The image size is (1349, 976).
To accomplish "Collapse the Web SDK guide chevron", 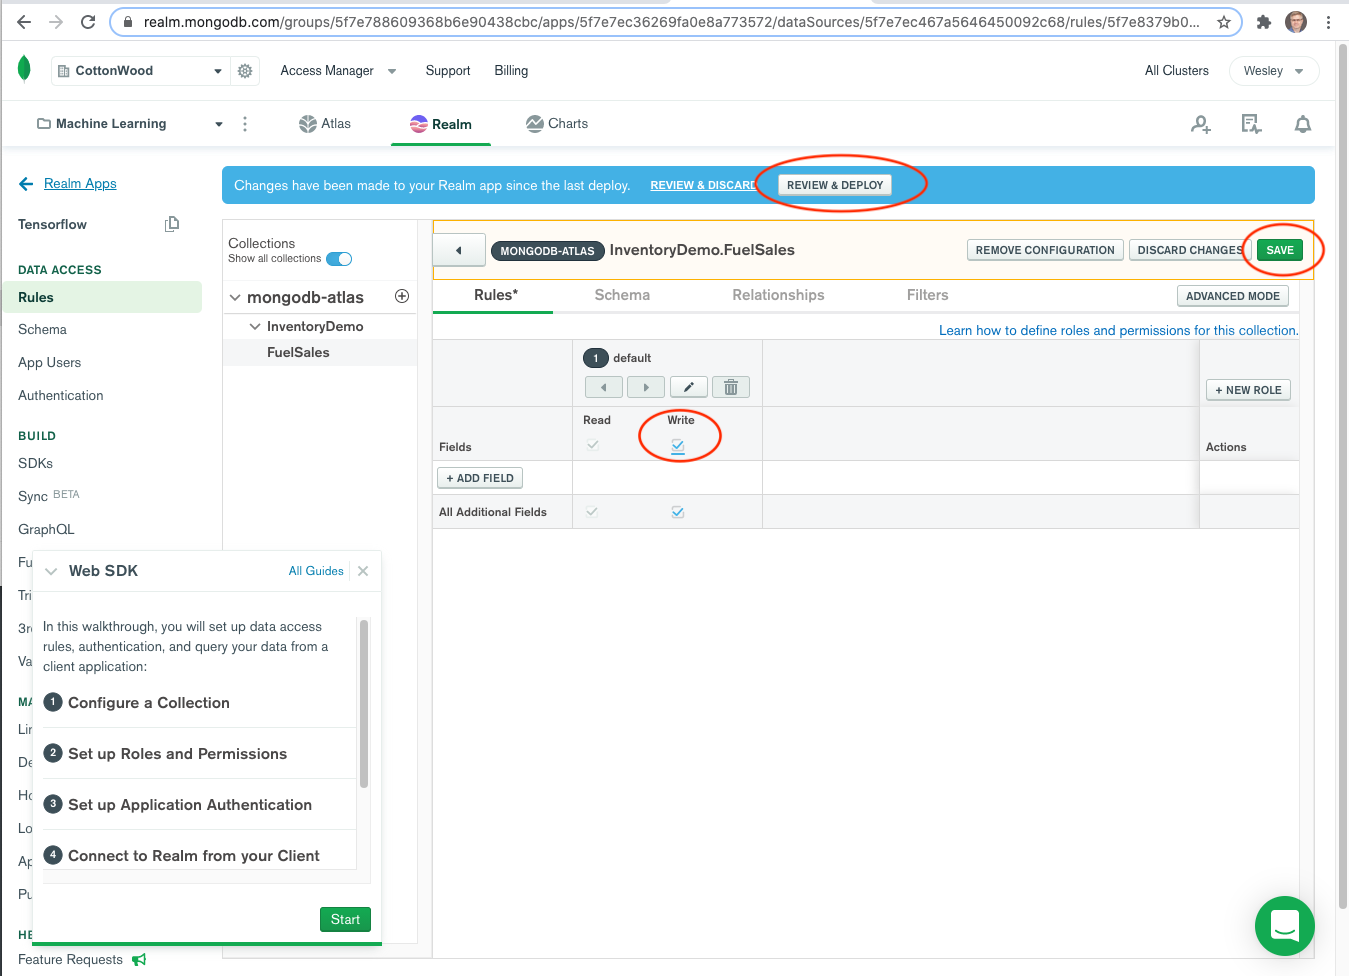I will (51, 571).
